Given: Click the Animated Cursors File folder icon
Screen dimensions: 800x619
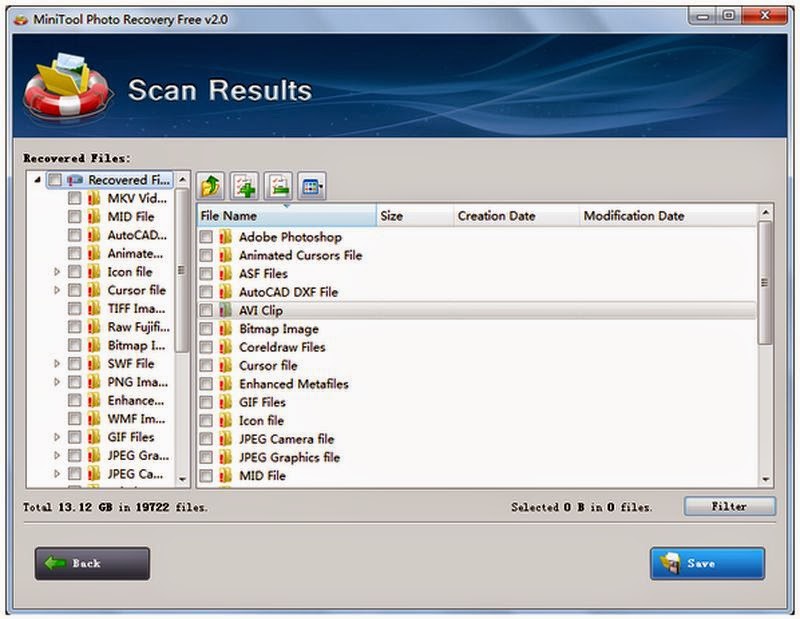Looking at the screenshot, I should click(x=225, y=256).
